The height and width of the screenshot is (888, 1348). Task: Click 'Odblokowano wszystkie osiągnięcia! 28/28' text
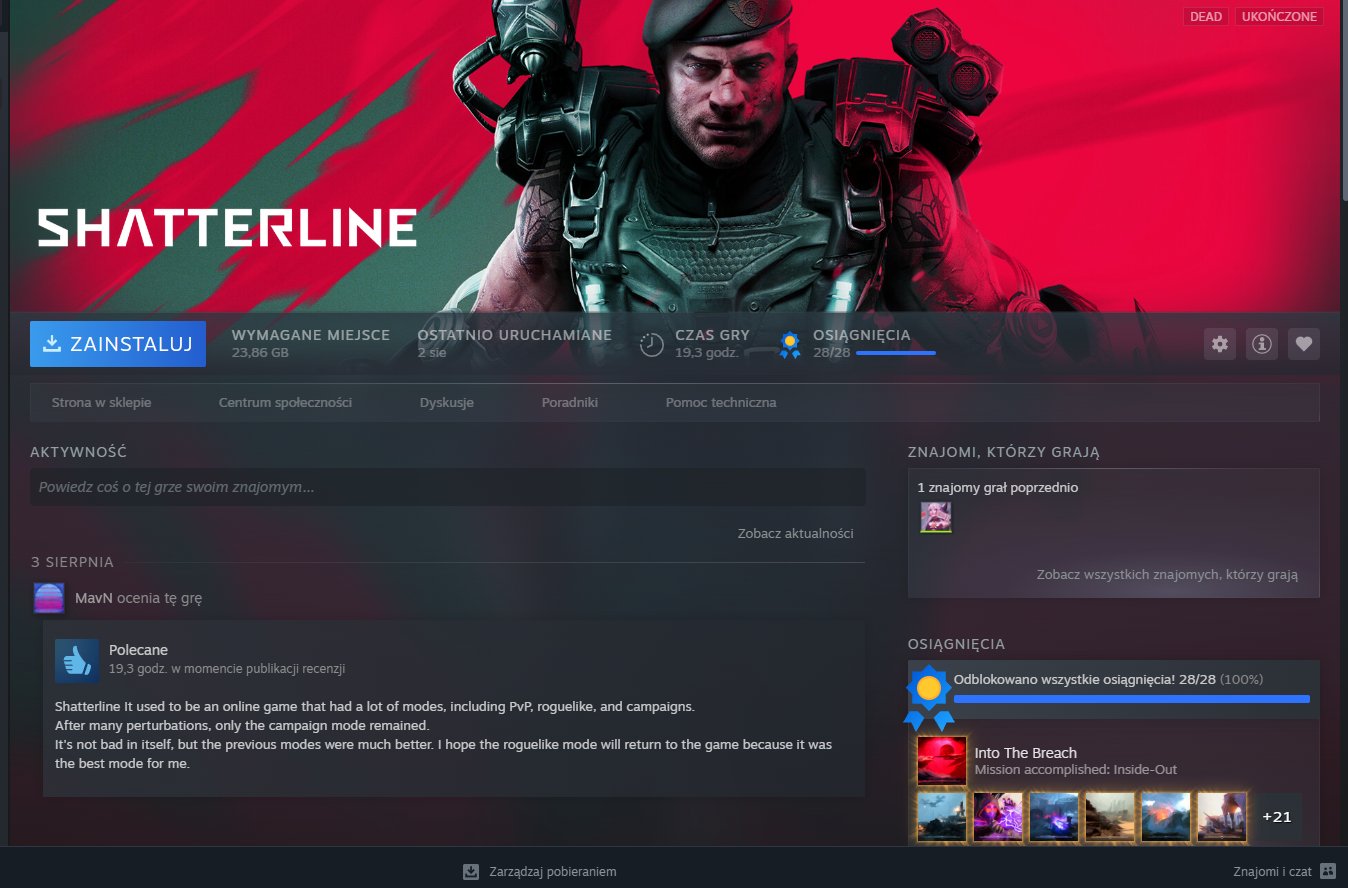pyautogui.click(x=1085, y=680)
